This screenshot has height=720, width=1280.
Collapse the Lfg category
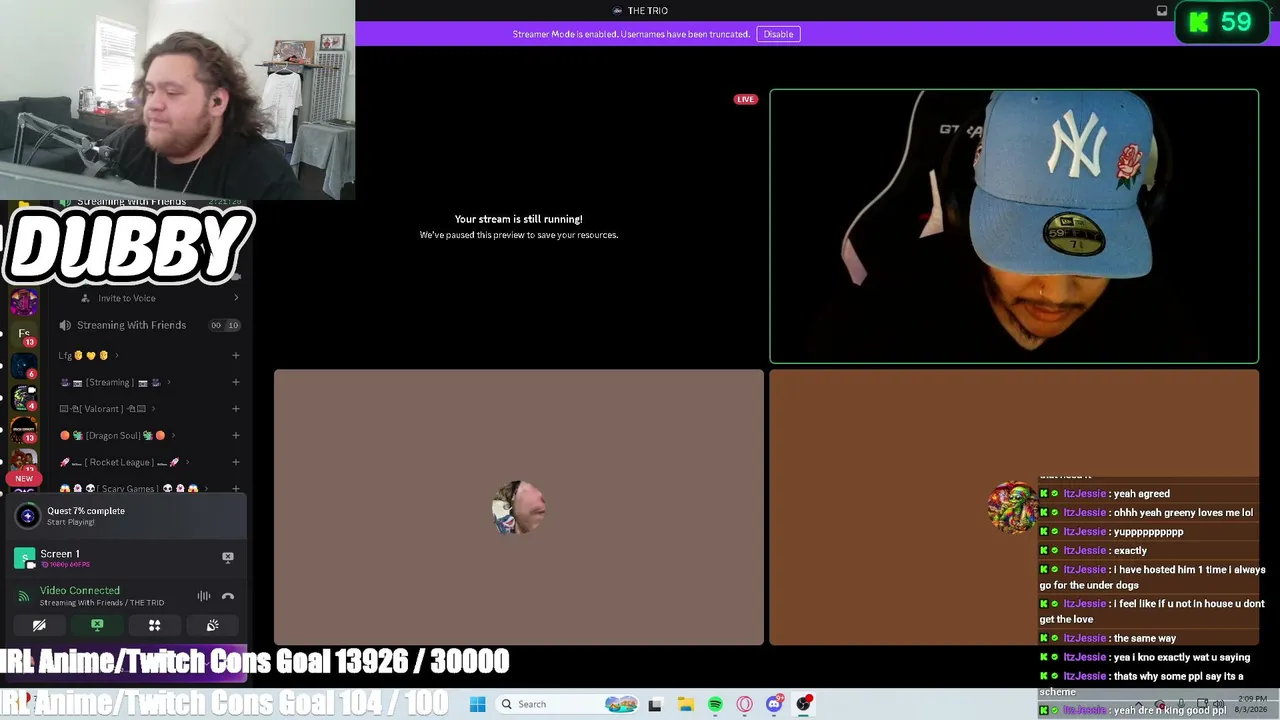[x=88, y=355]
